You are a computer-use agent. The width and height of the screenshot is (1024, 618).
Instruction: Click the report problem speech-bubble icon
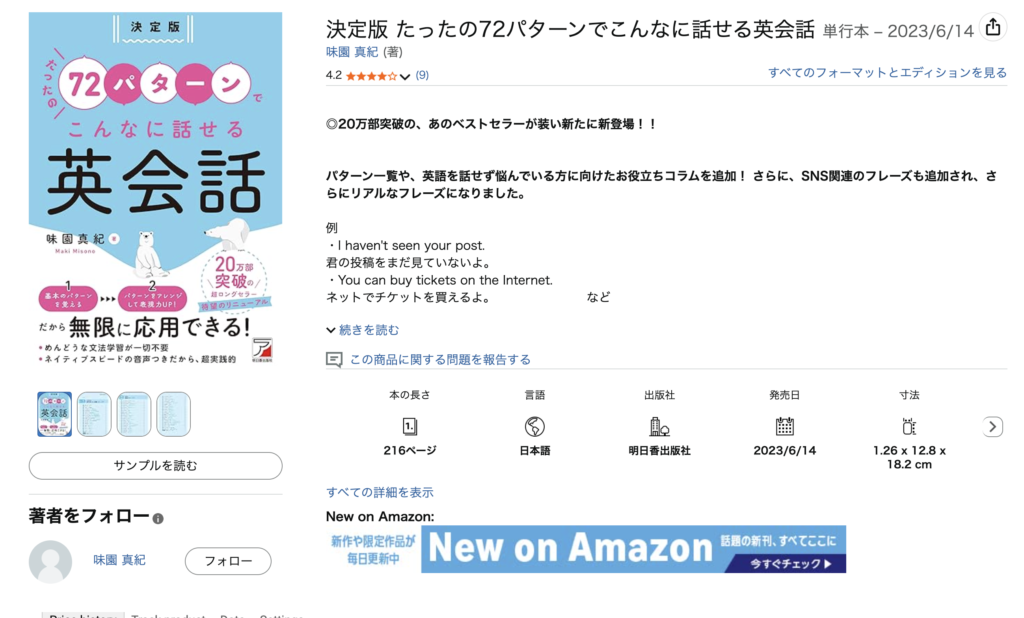[x=334, y=360]
